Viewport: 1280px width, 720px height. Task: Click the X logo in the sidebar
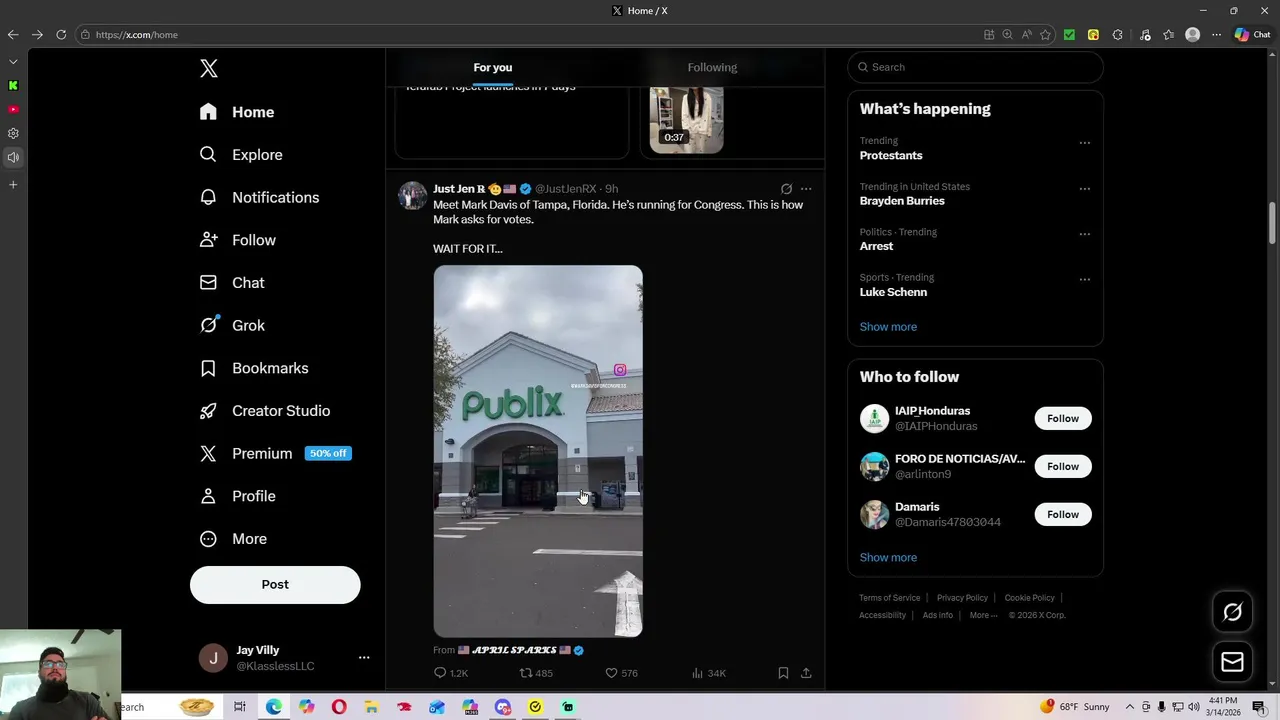pos(208,68)
